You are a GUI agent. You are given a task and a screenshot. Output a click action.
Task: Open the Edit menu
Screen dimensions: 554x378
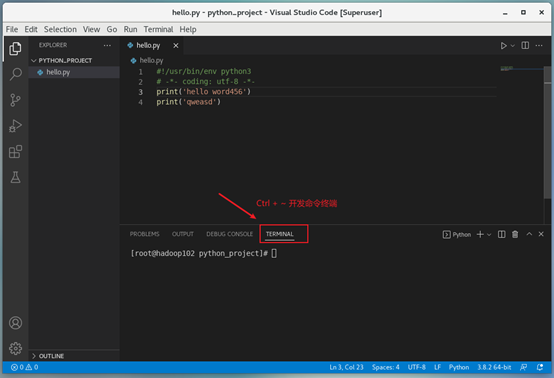(x=31, y=29)
